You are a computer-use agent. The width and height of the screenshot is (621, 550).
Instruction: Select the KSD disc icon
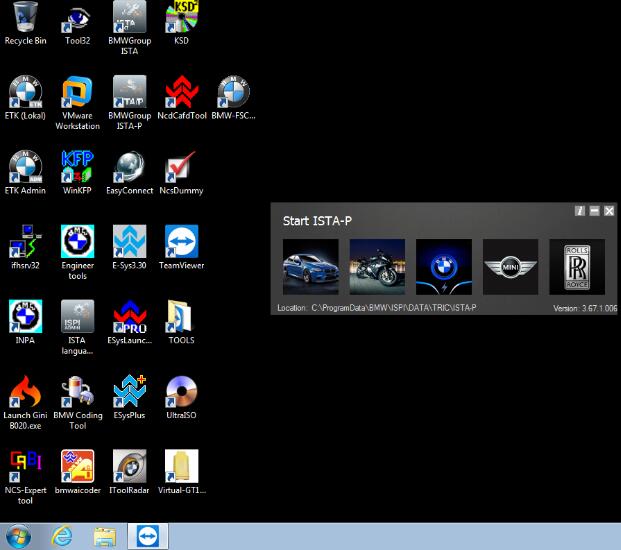coord(181,17)
